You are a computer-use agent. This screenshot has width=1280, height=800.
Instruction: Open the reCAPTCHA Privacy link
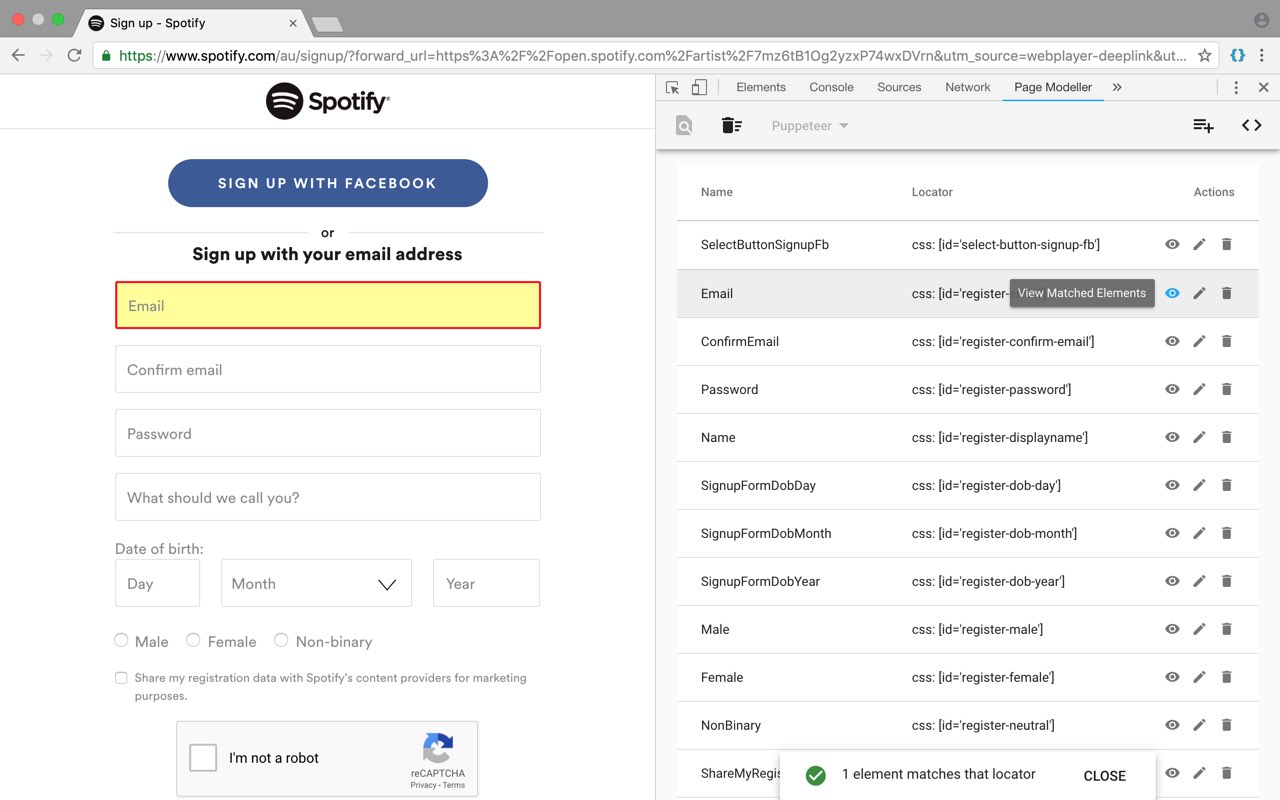coord(423,786)
